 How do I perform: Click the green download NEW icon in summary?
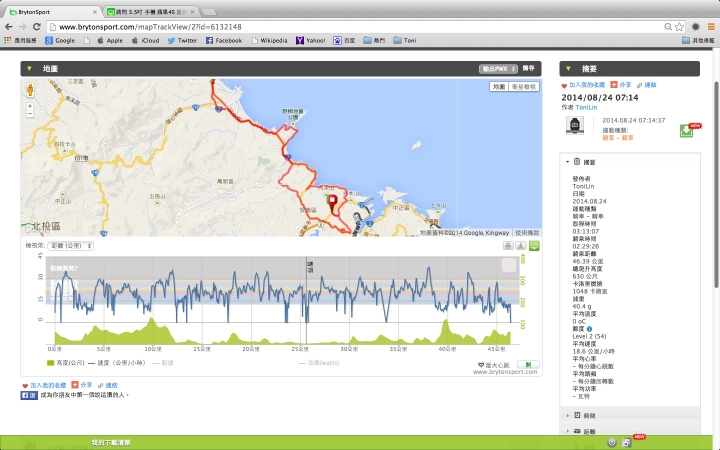click(686, 130)
